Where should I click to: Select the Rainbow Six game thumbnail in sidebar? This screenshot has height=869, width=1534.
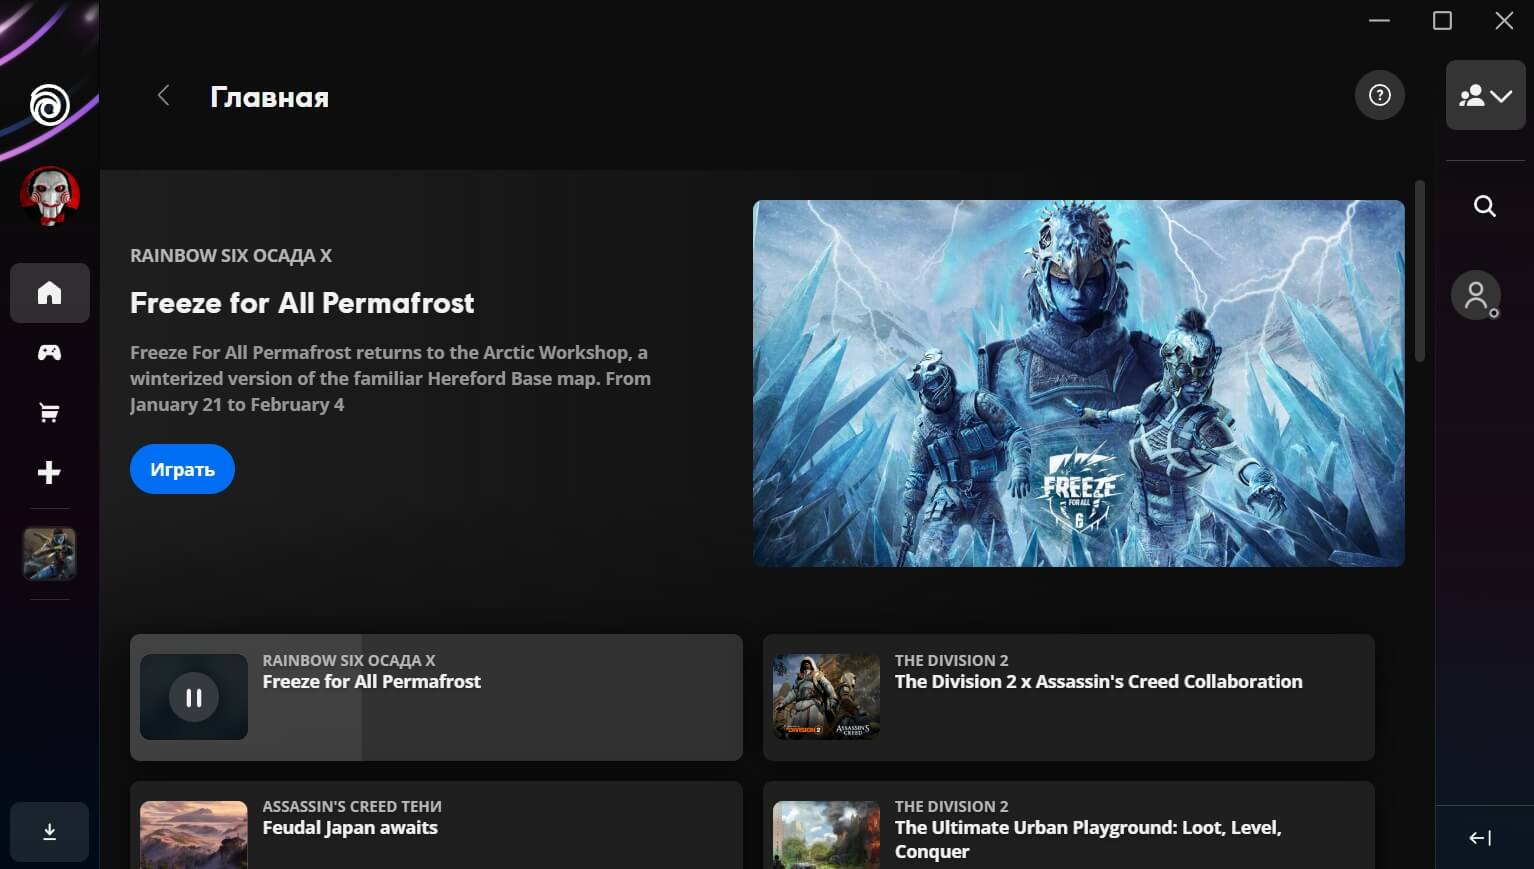[49, 553]
